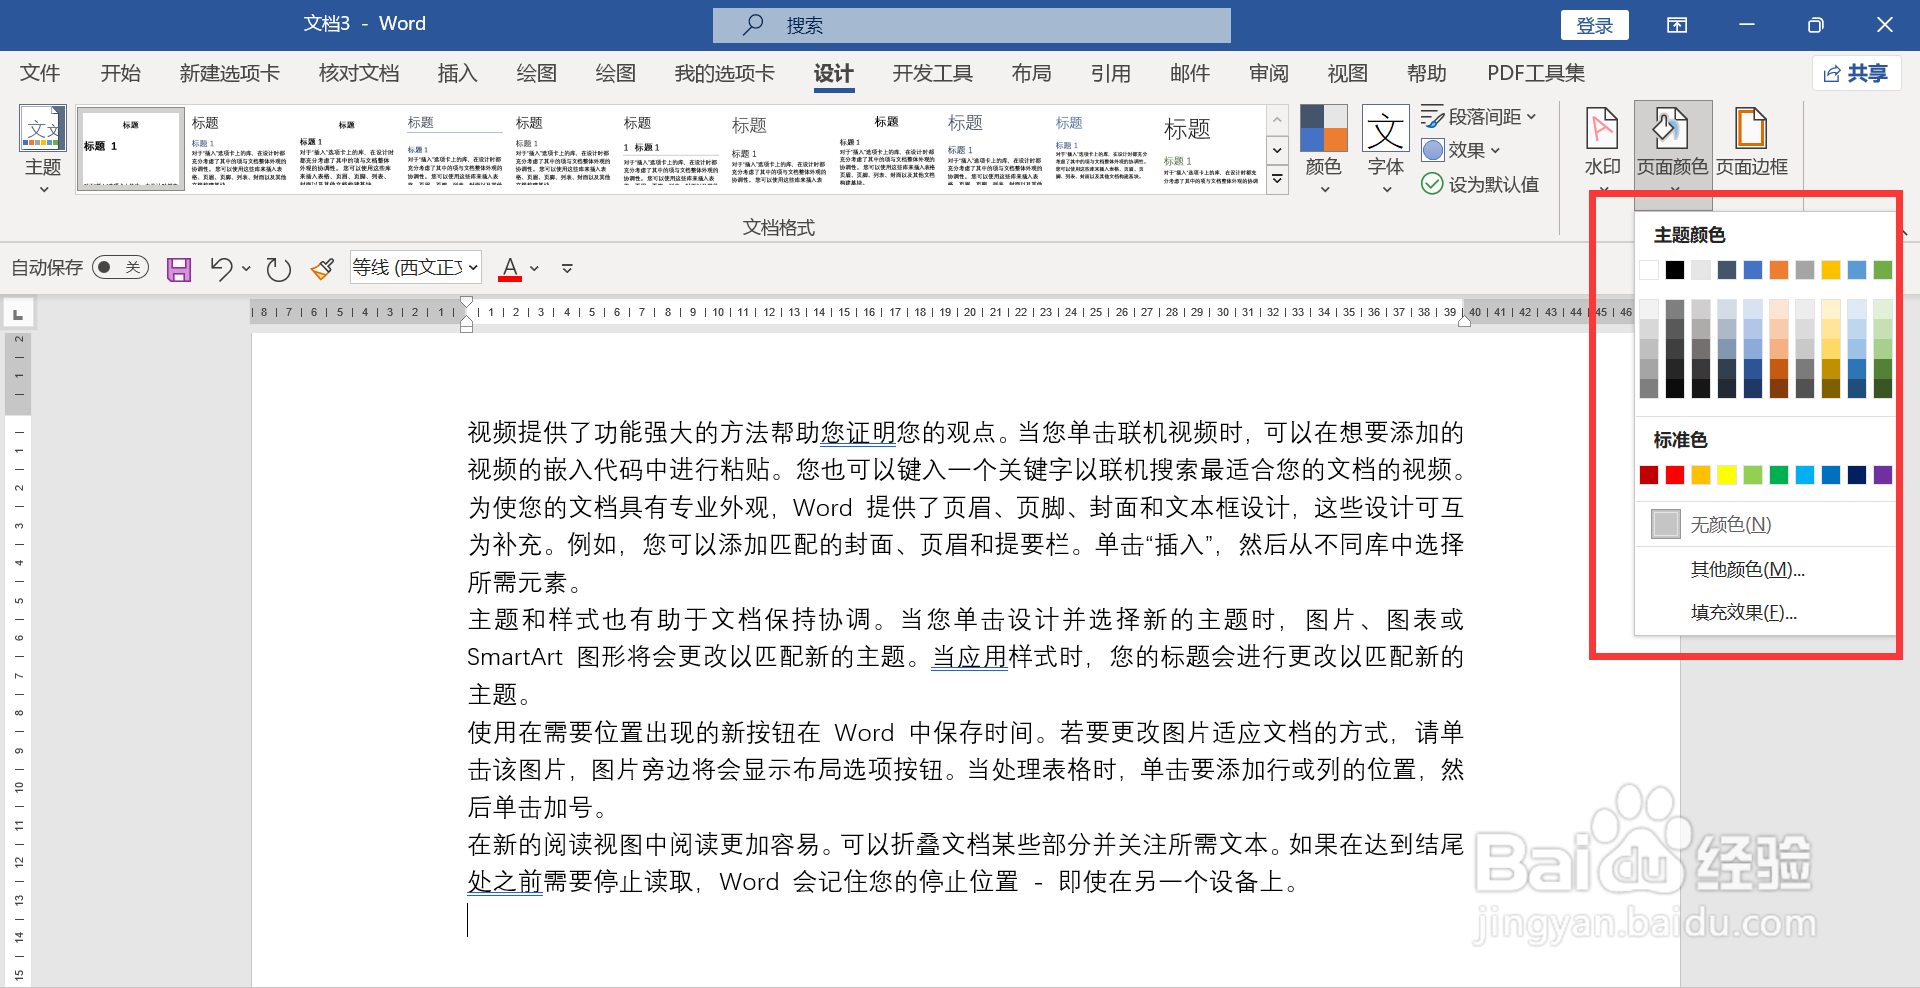Switch to the Layout (布局) tab
Viewport: 1920px width, 988px height.
[x=1031, y=73]
